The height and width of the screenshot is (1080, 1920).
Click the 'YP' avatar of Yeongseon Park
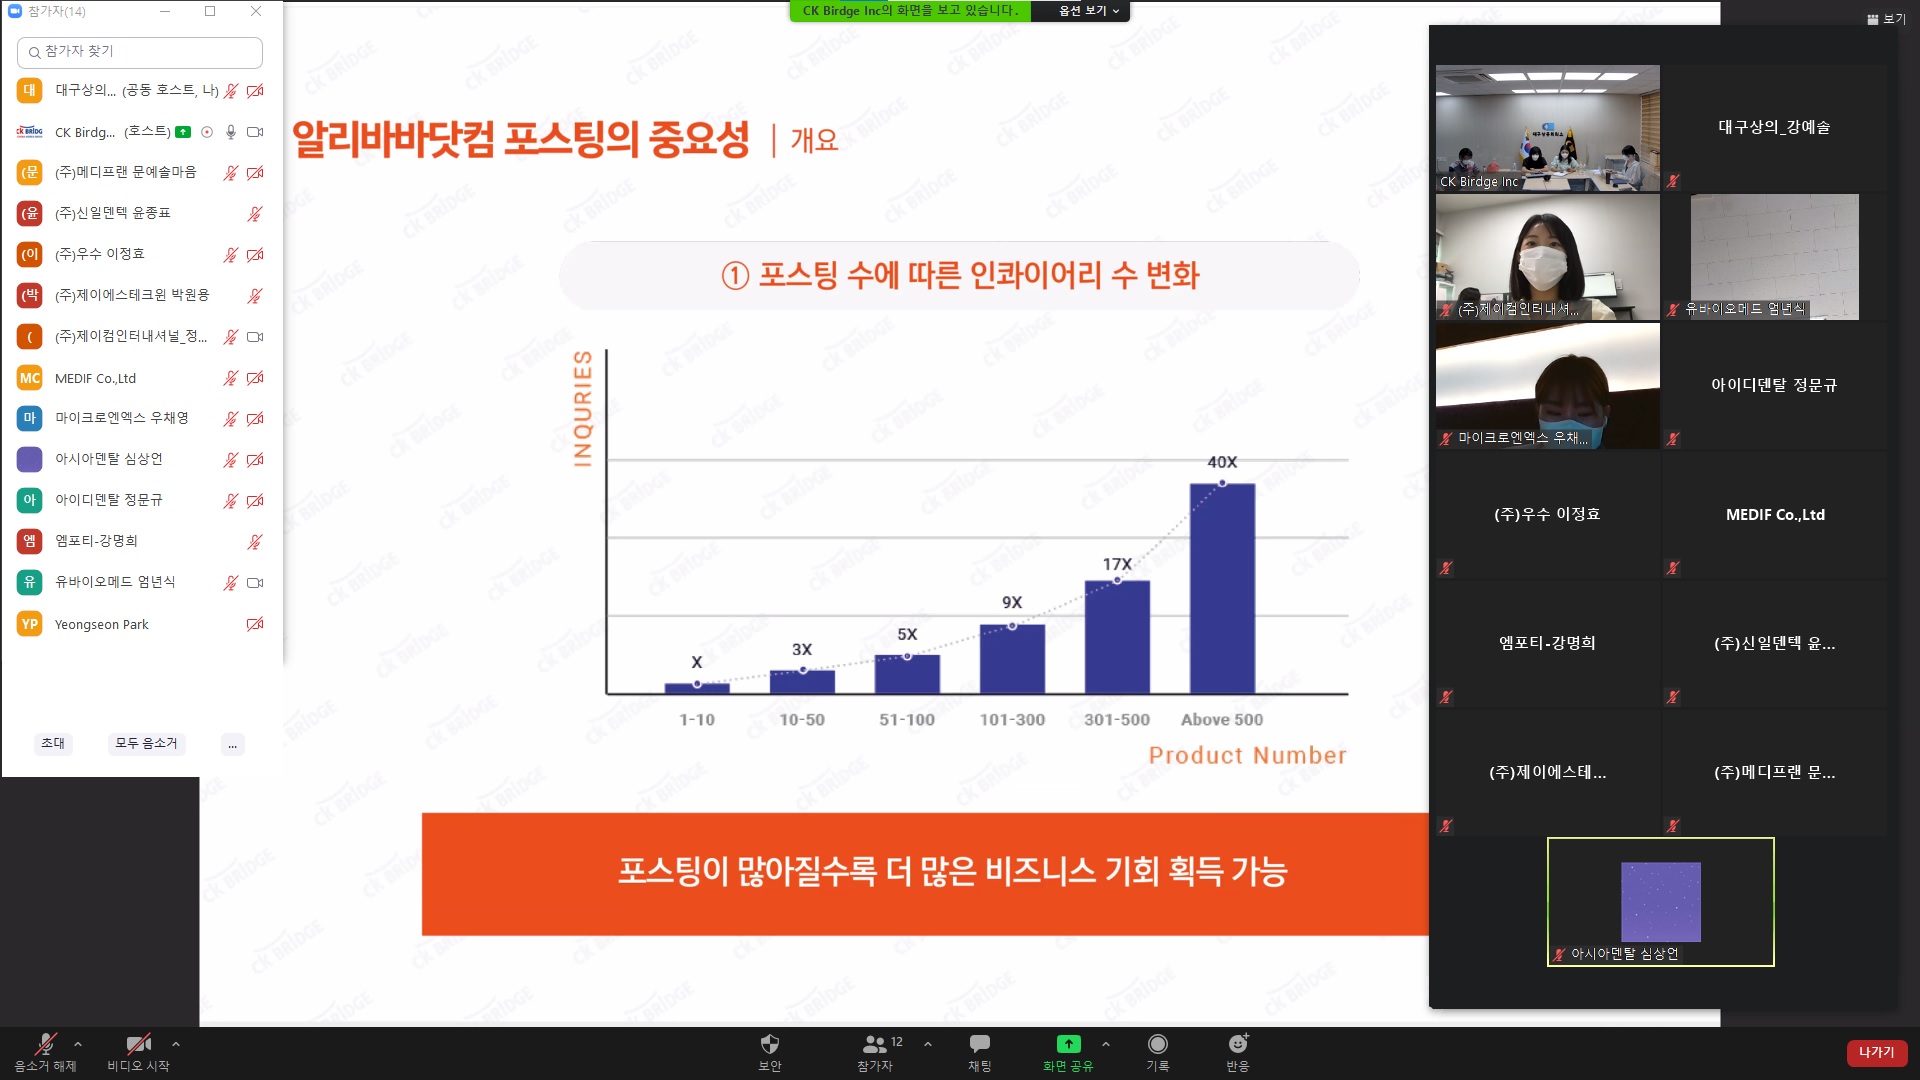click(30, 624)
